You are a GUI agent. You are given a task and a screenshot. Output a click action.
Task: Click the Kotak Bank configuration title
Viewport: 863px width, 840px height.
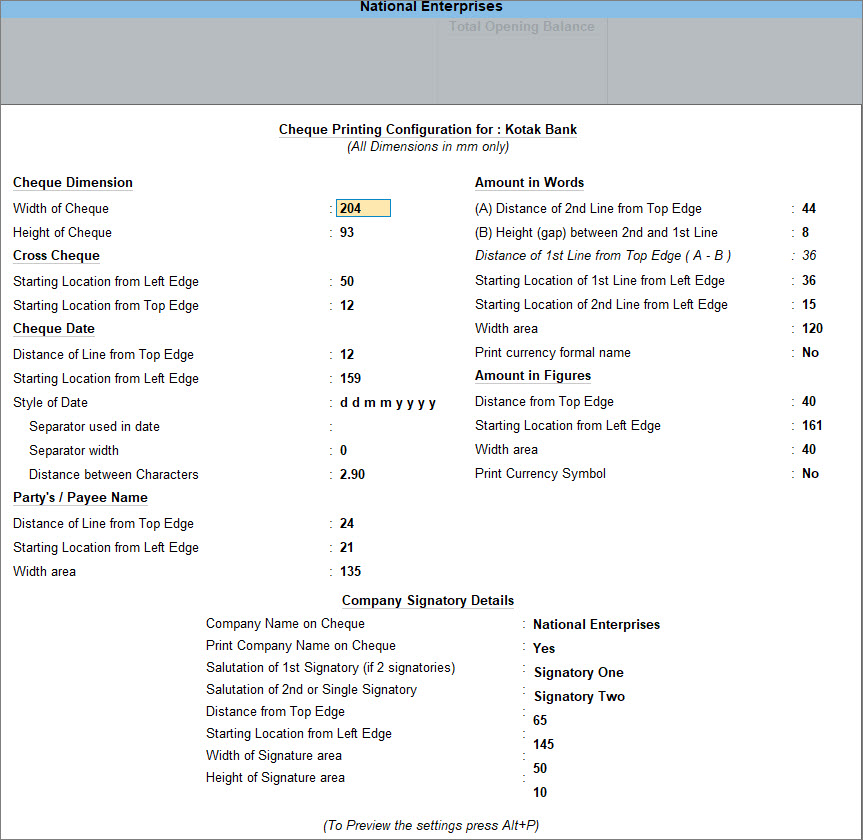point(428,130)
